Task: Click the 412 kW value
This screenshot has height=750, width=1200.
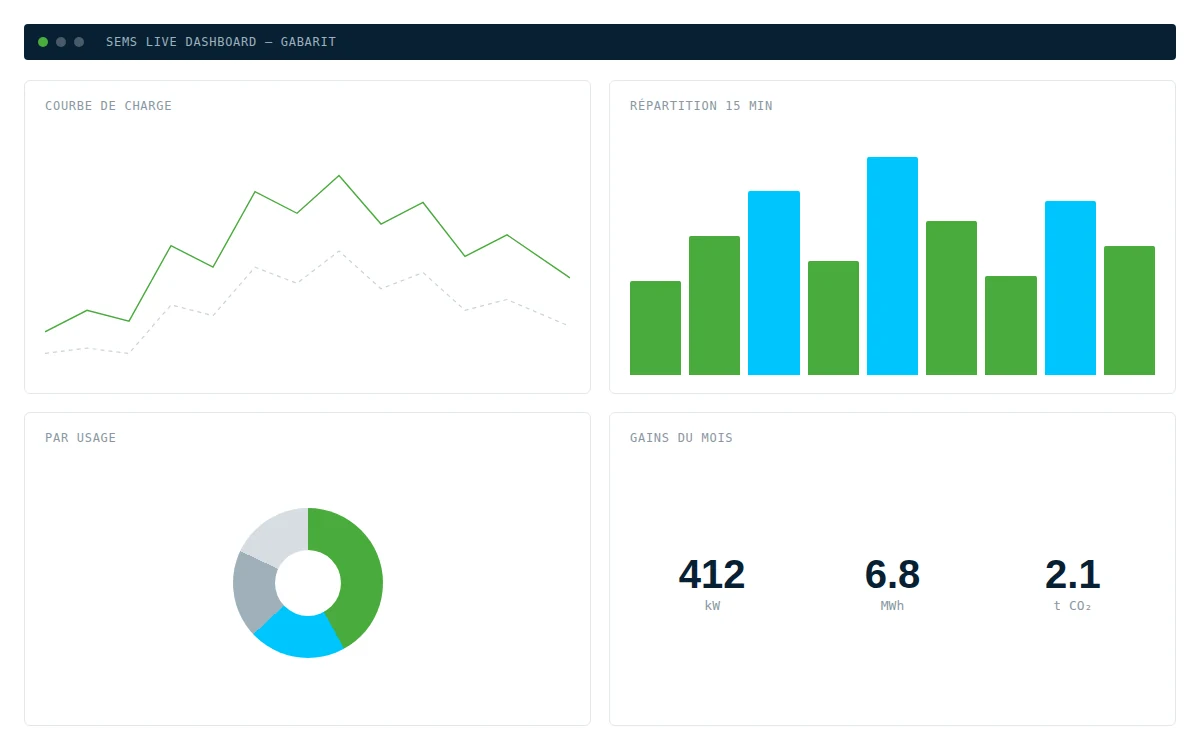Action: click(x=712, y=582)
